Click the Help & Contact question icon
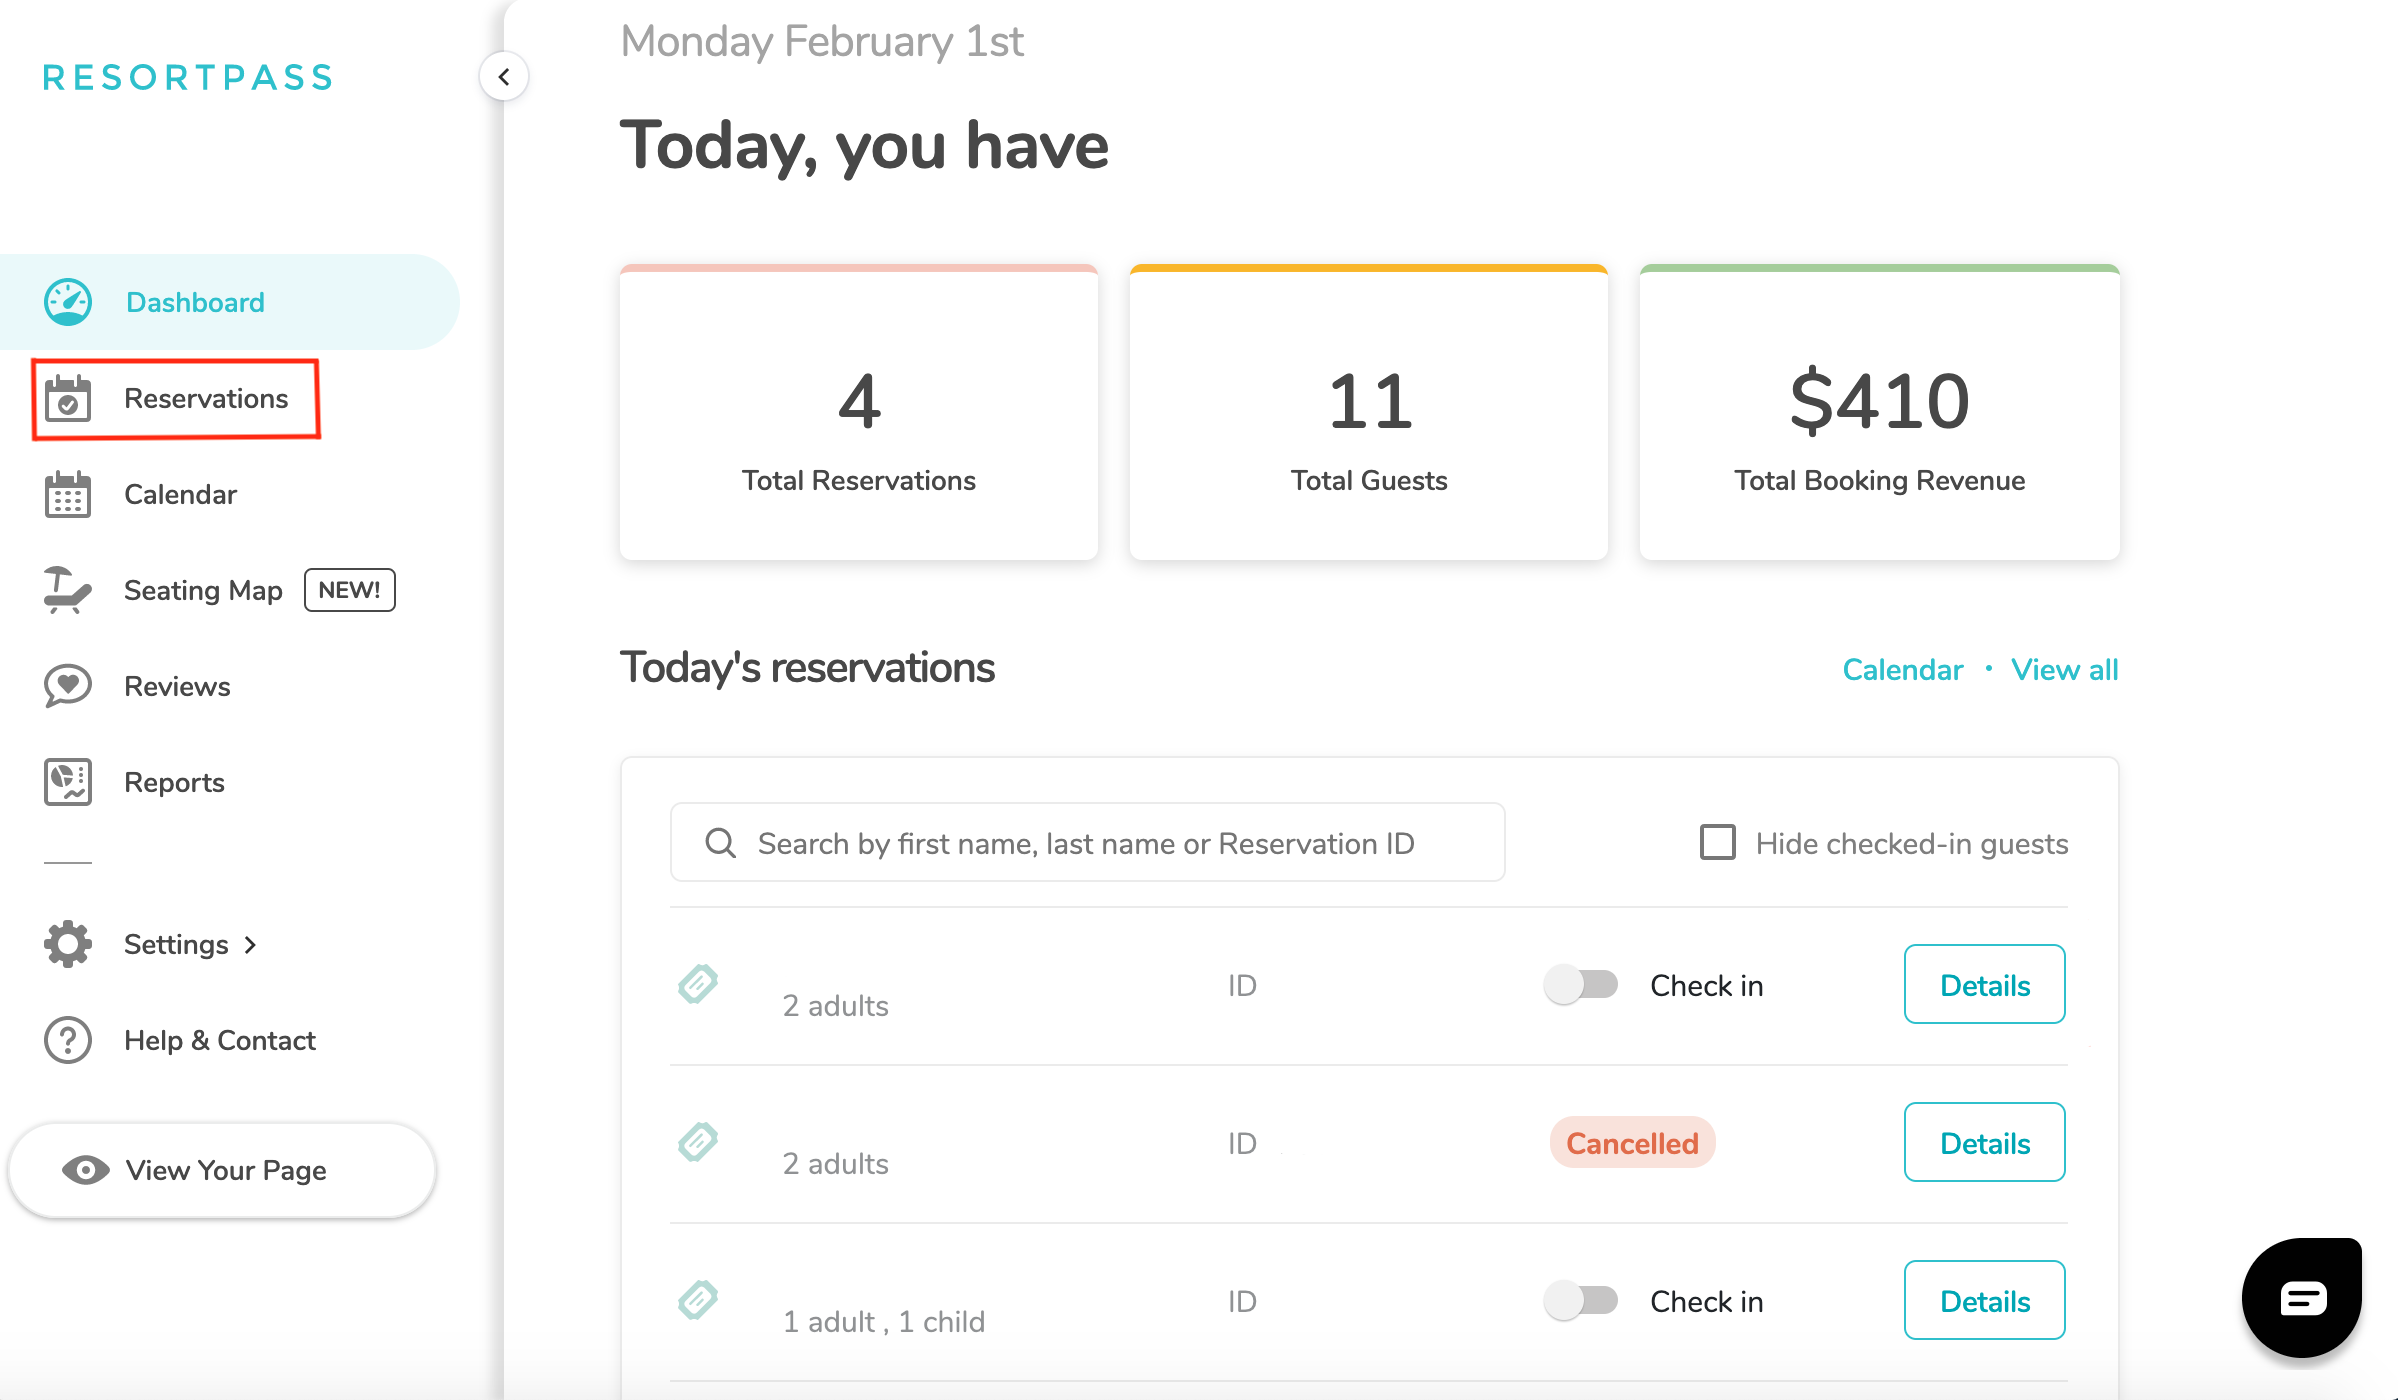The image size is (2398, 1400). 68,1040
